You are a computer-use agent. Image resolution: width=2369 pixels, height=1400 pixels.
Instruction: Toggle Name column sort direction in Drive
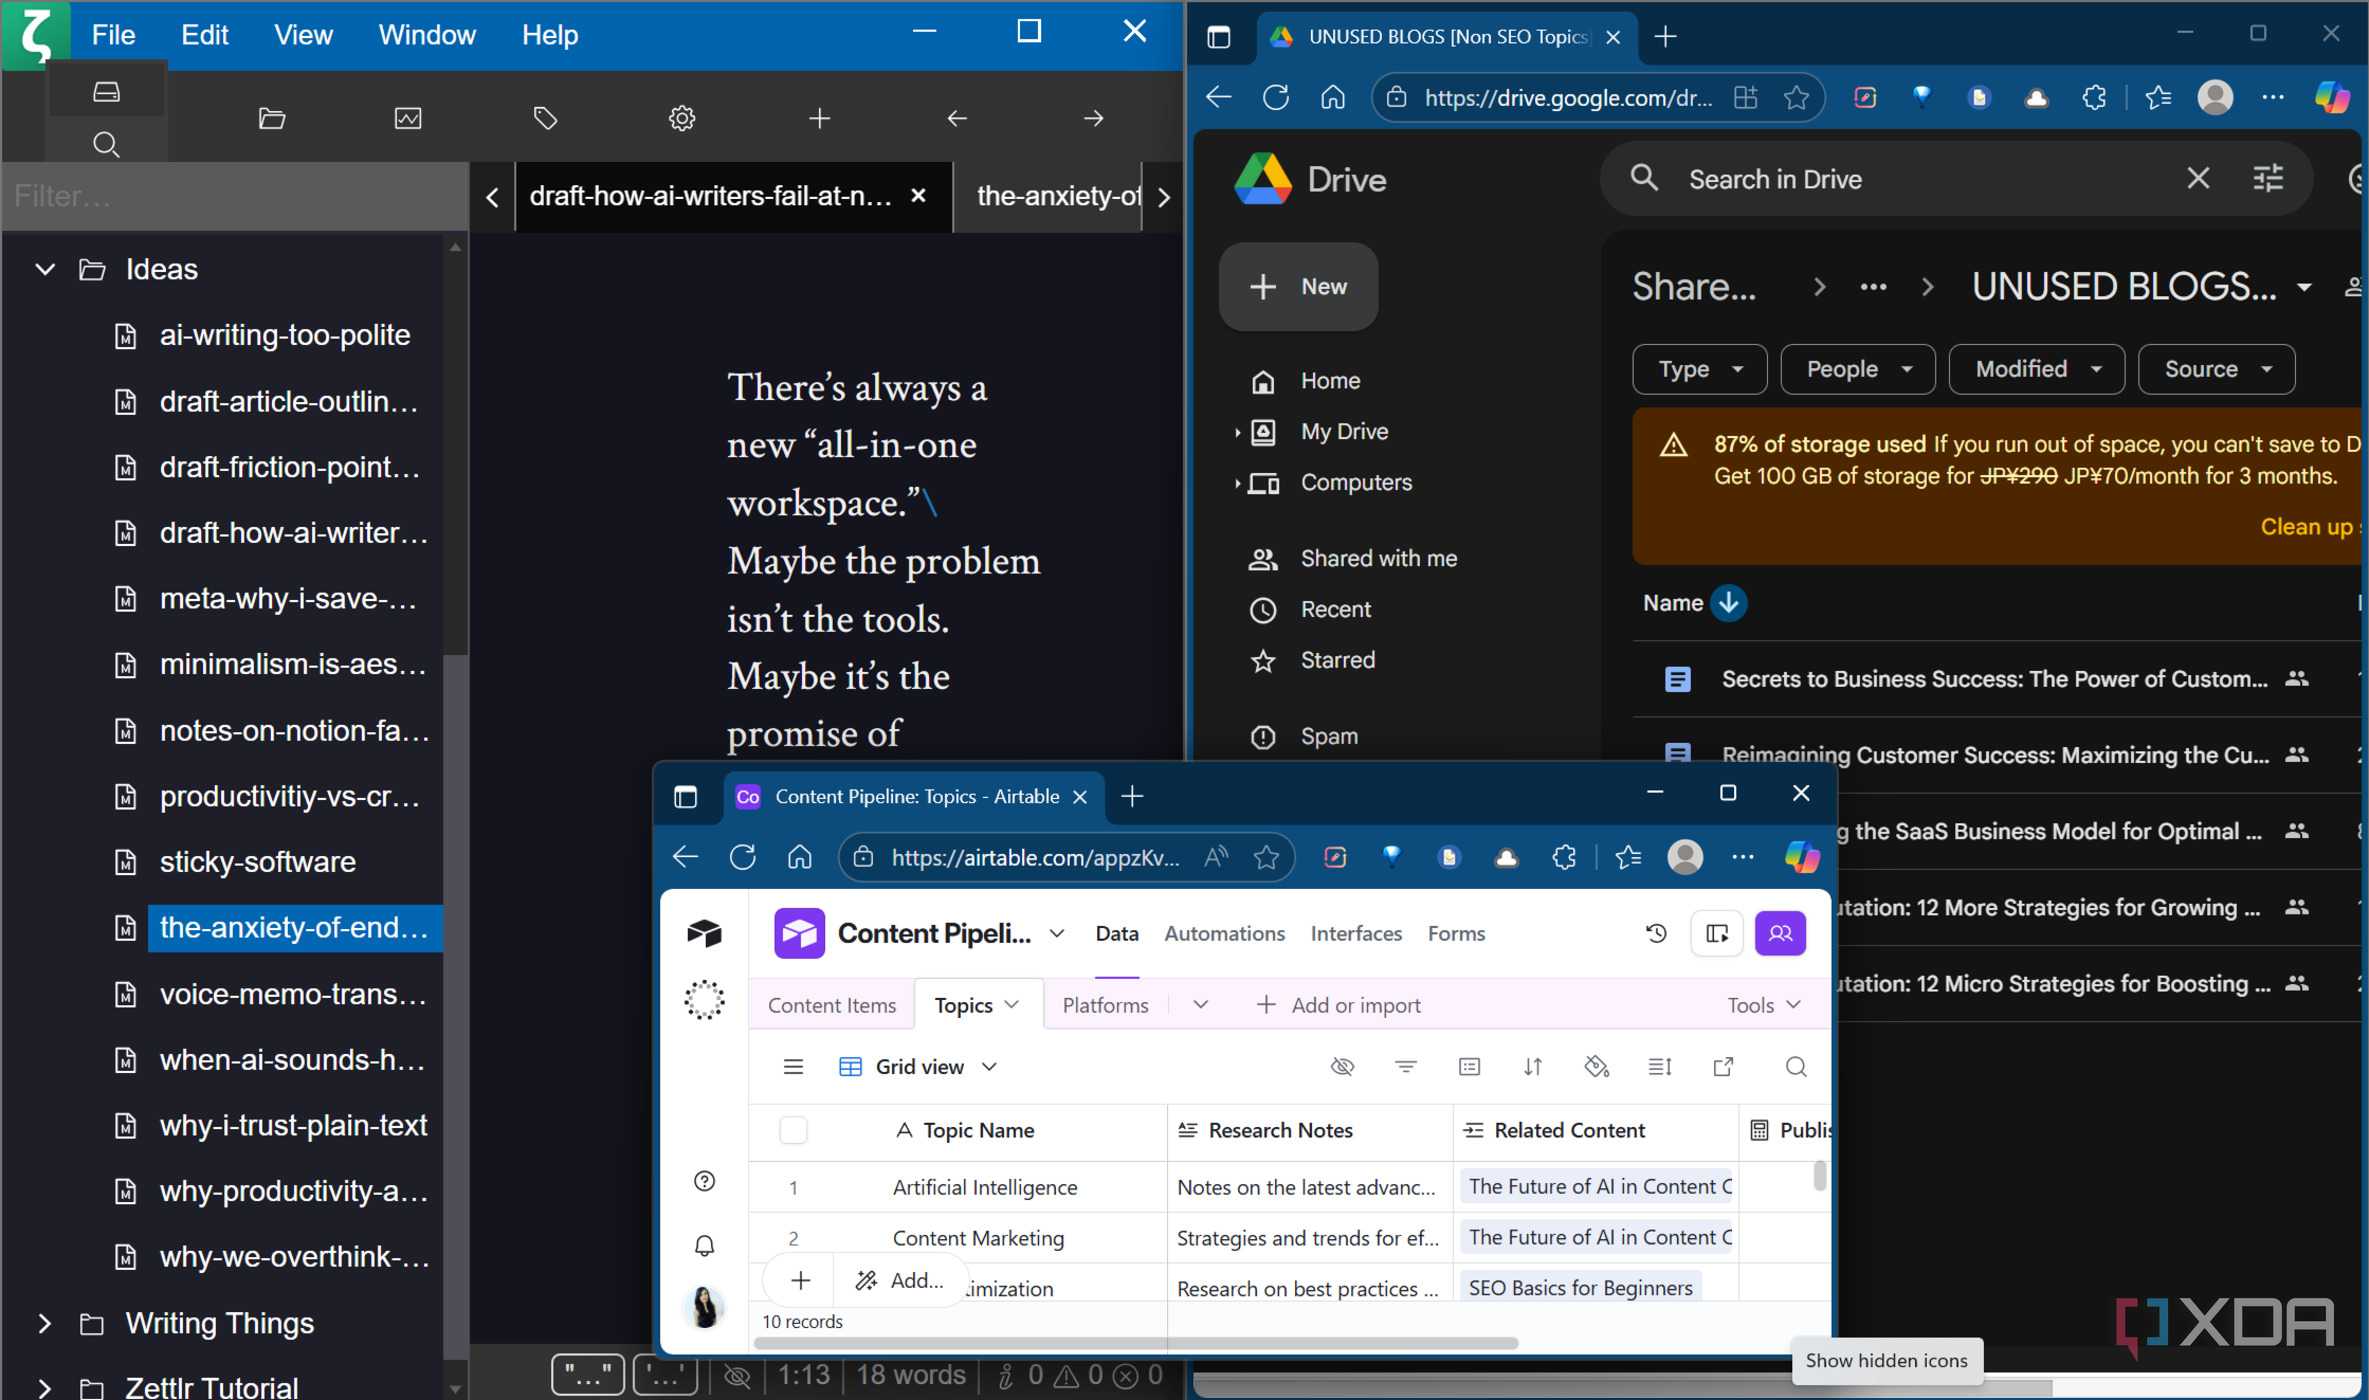tap(1728, 603)
